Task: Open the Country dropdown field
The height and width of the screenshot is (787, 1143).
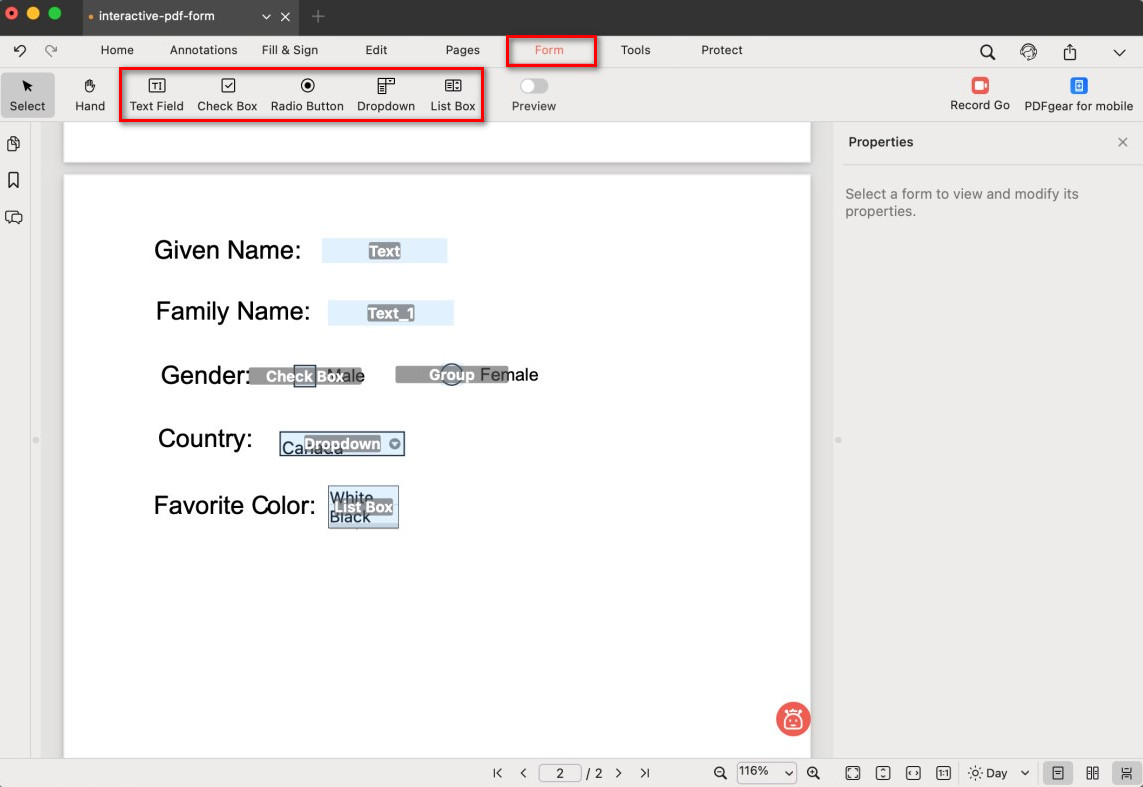Action: [x=342, y=444]
